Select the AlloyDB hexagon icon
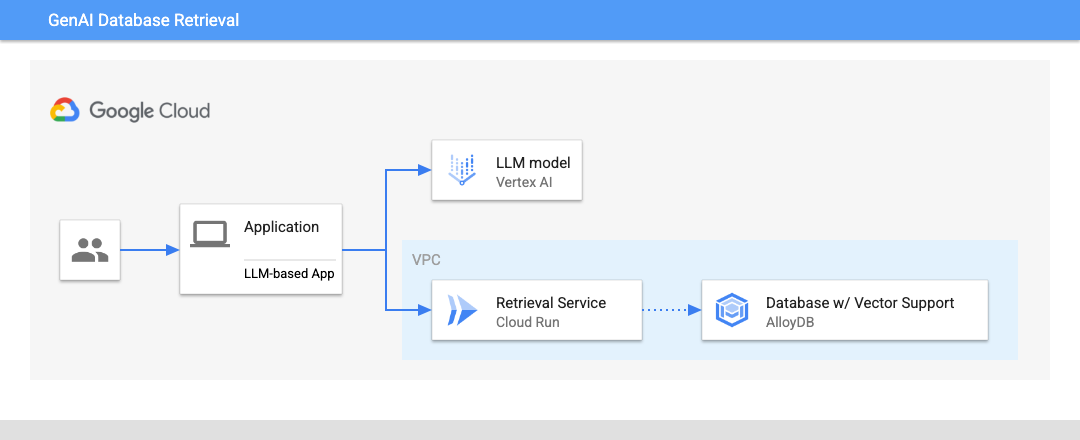 coord(732,311)
